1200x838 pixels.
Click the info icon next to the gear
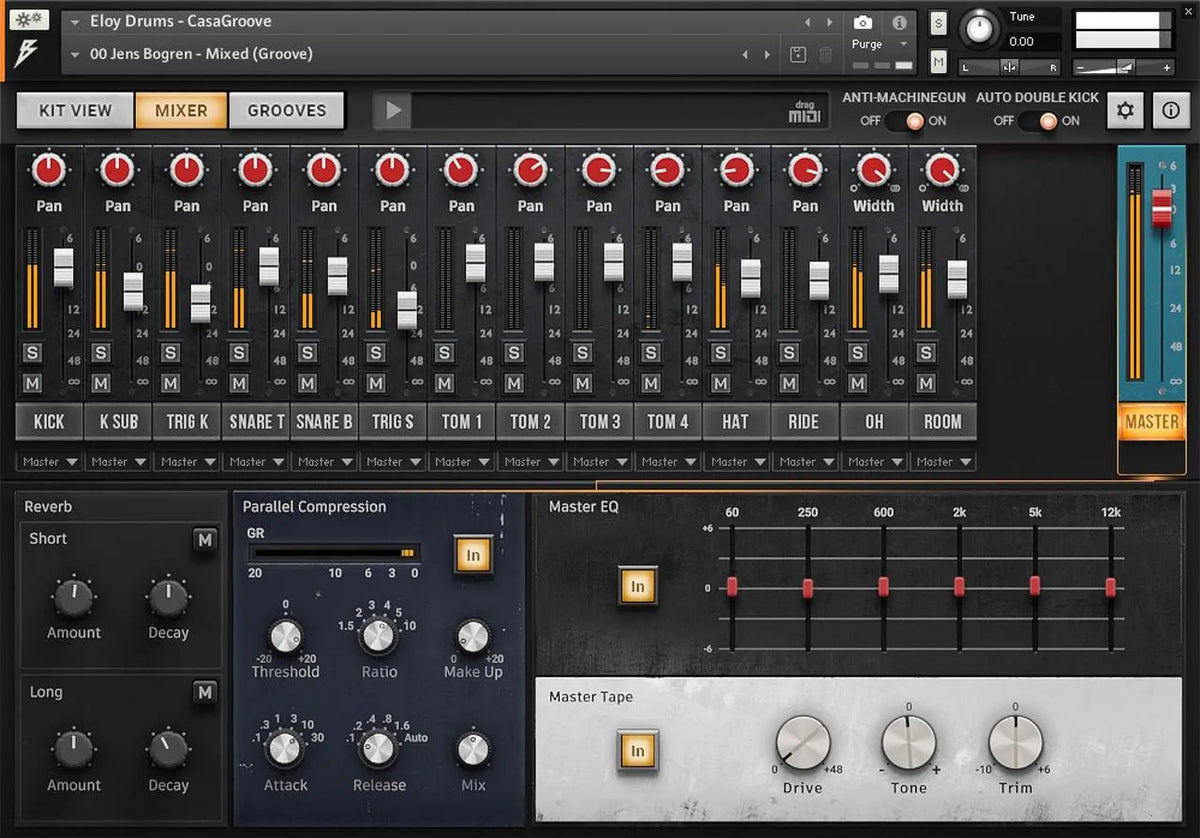(x=1172, y=110)
